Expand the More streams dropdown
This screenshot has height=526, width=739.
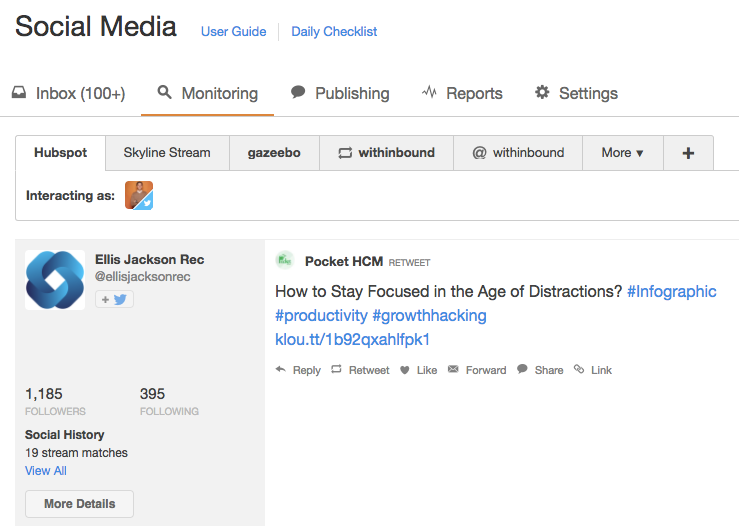(x=623, y=153)
